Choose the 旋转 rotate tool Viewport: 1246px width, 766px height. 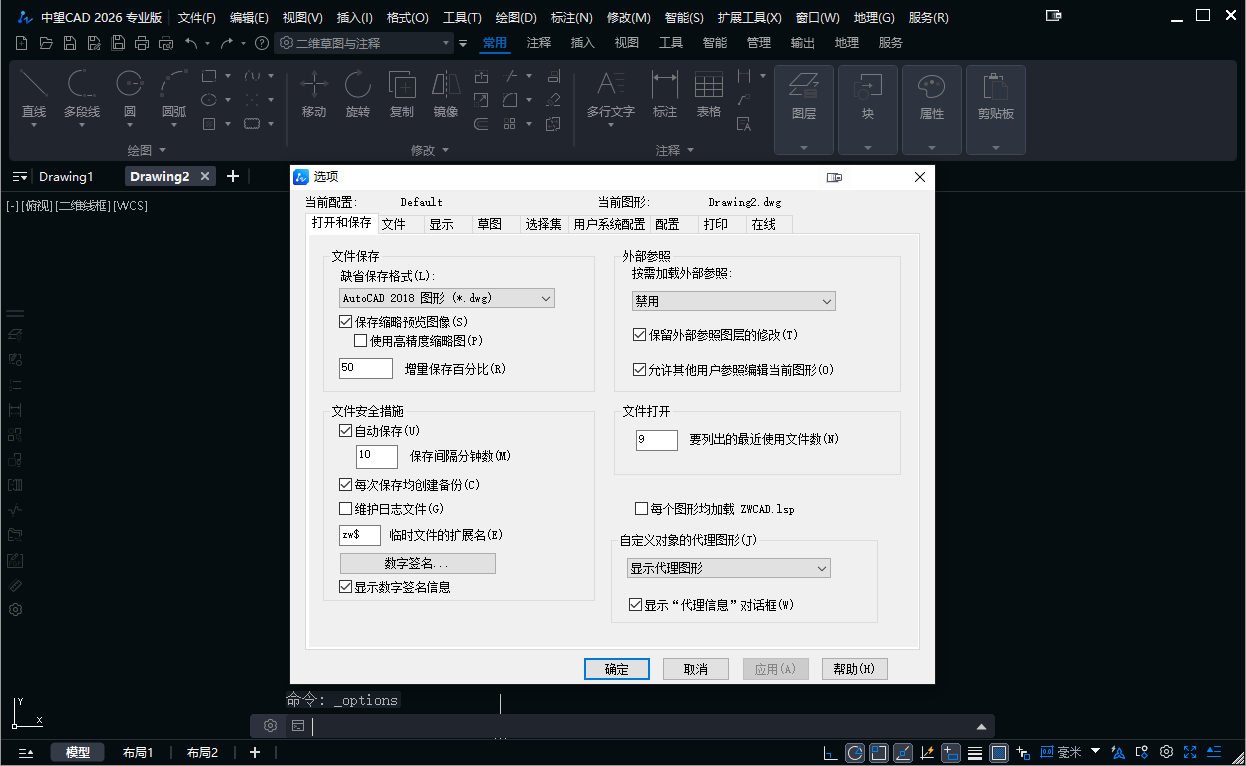pos(357,95)
